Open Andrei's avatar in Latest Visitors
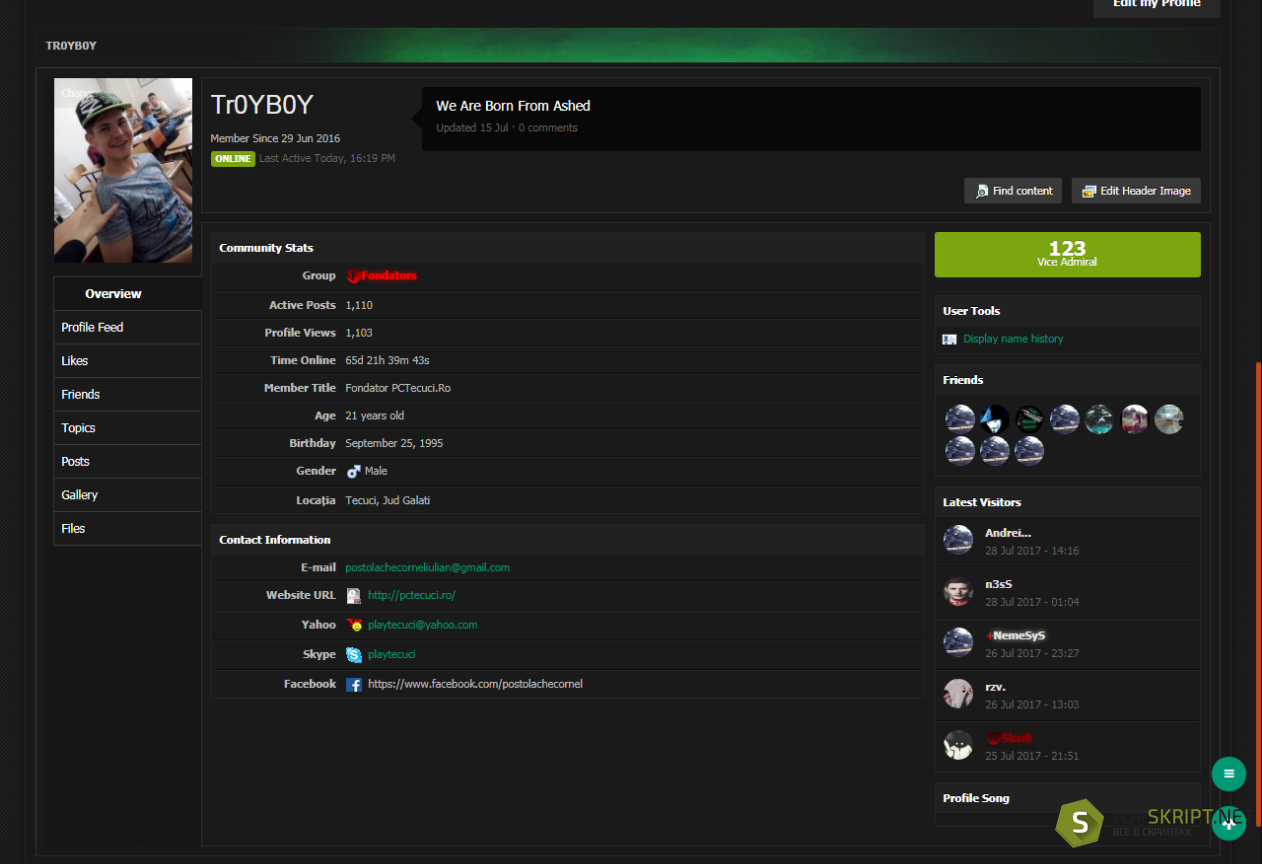This screenshot has width=1262, height=864. [x=958, y=540]
